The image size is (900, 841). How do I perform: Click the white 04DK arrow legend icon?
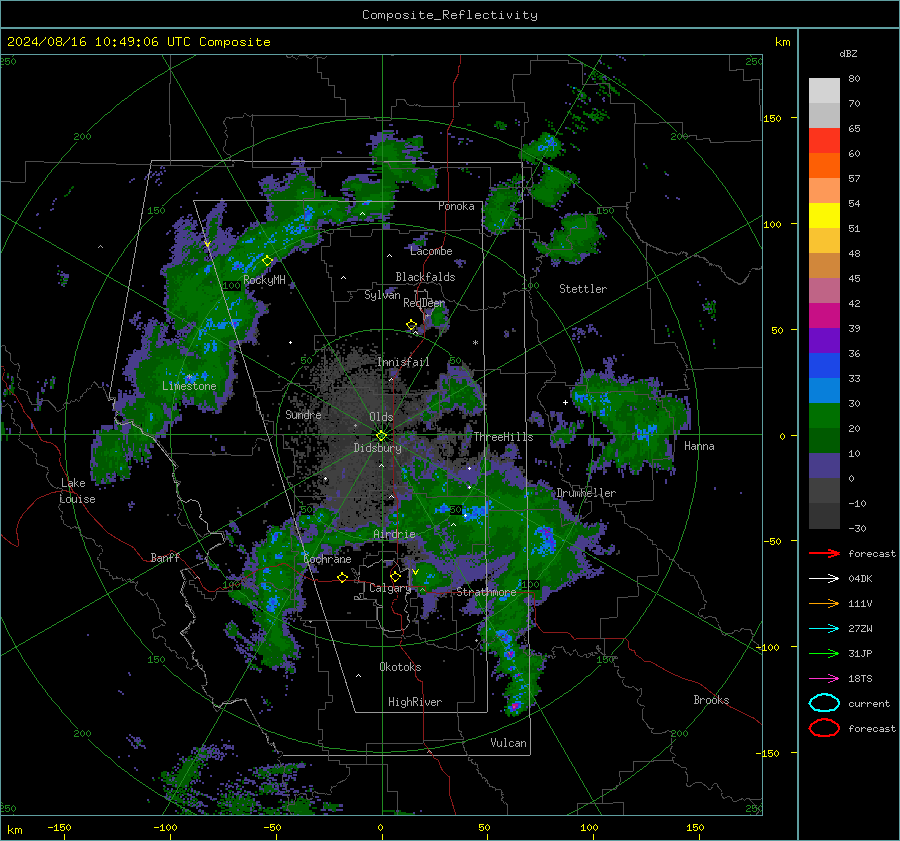[x=824, y=579]
